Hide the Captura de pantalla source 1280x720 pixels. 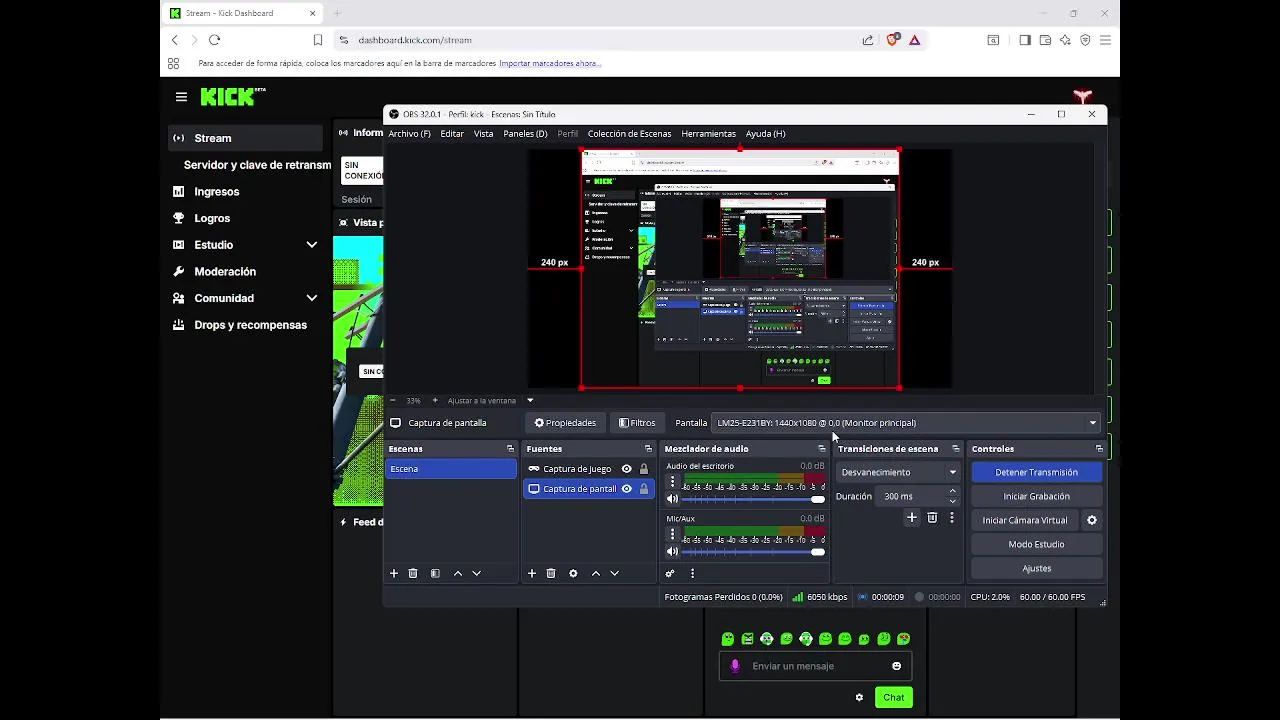tap(627, 489)
